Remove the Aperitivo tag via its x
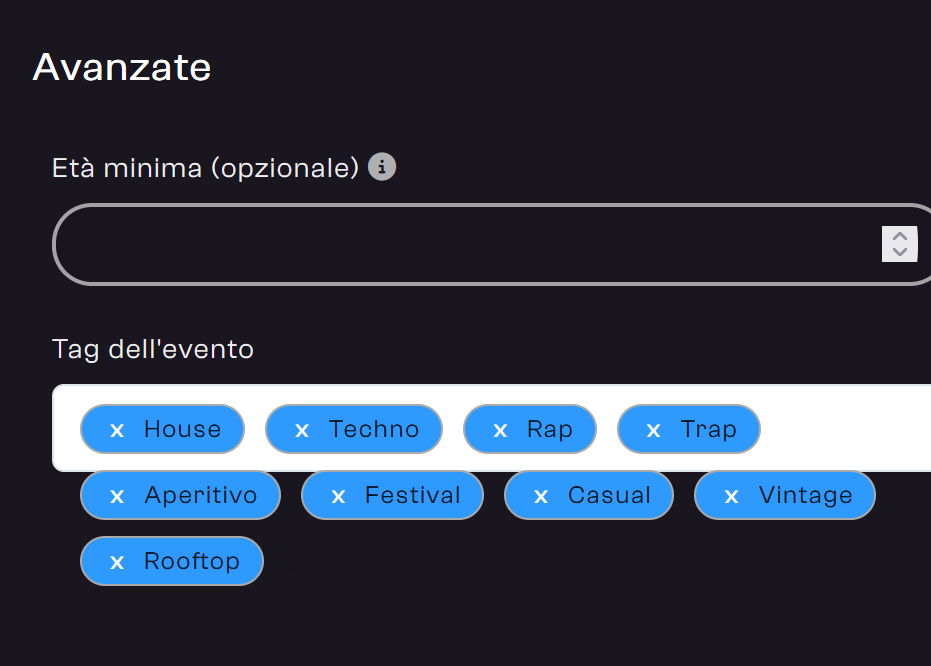This screenshot has width=931, height=666. (117, 496)
